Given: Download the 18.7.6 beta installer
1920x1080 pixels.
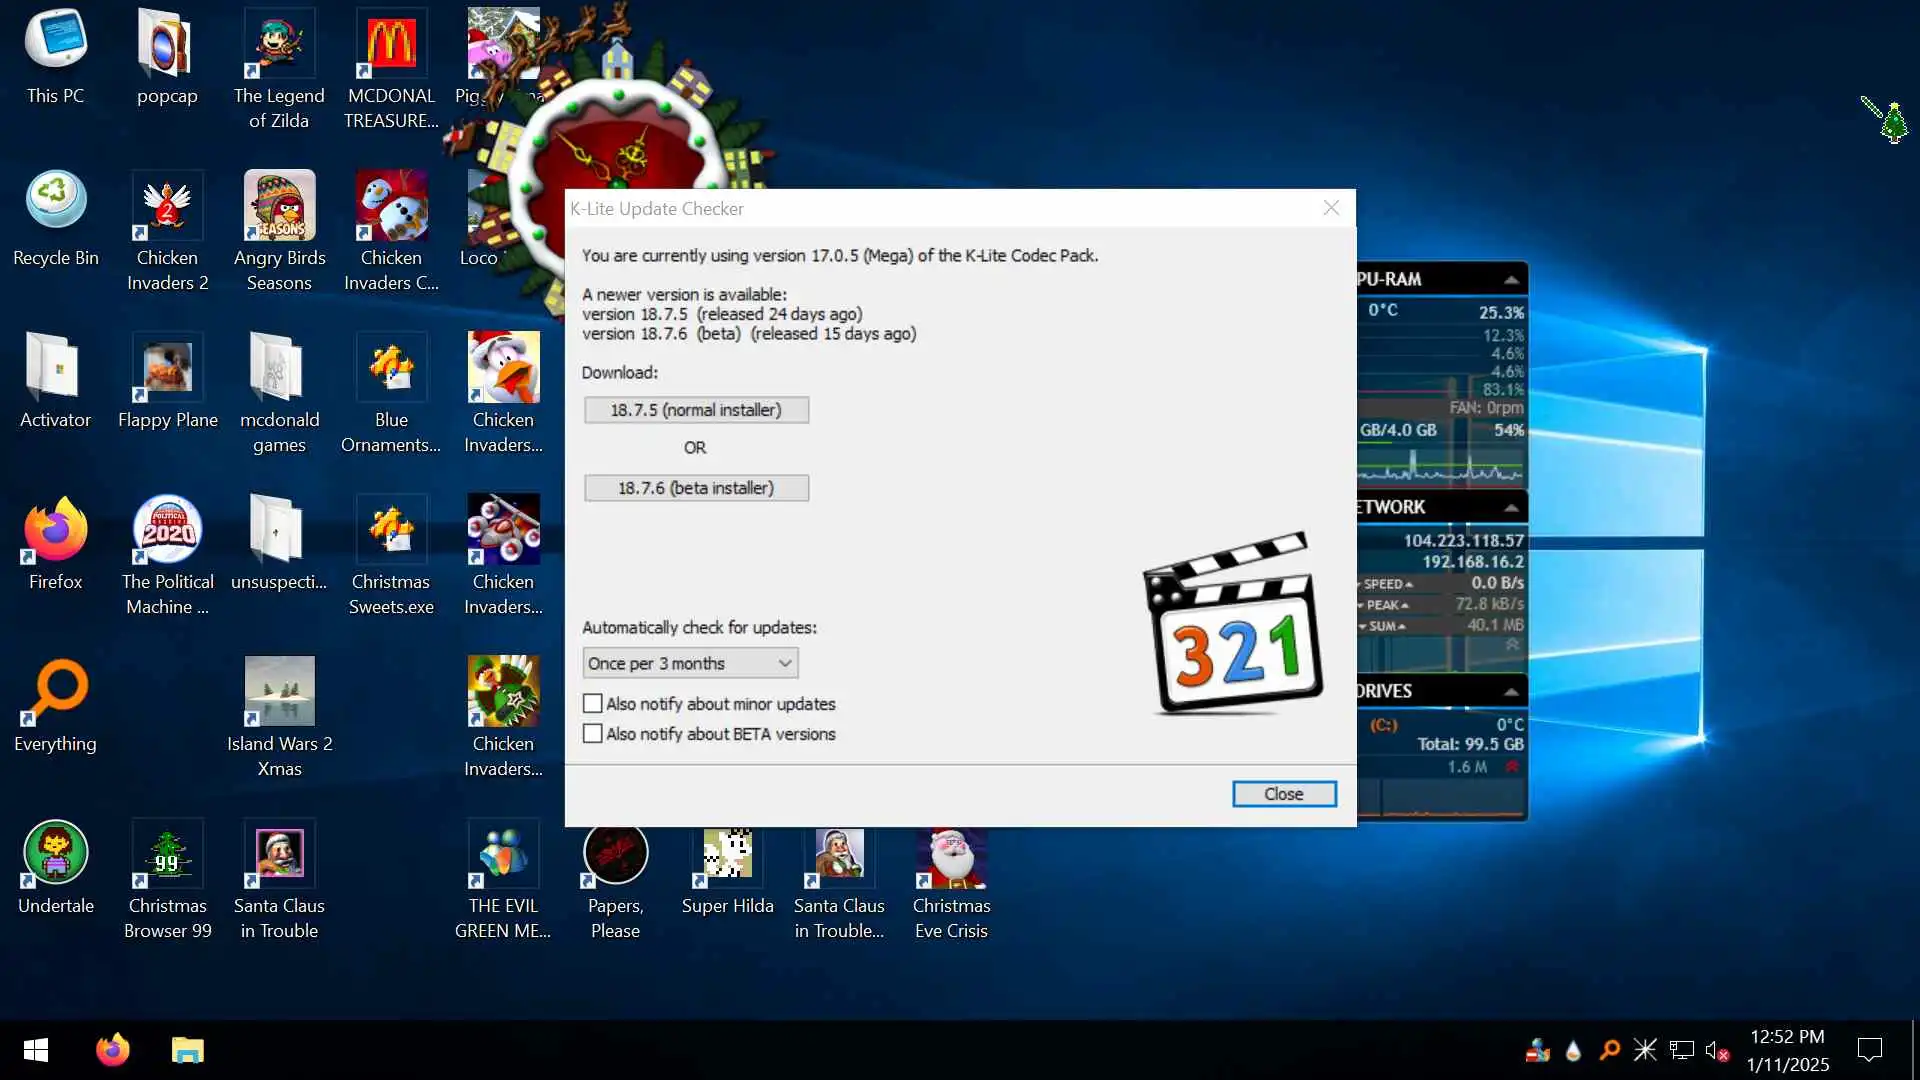Looking at the screenshot, I should tap(696, 488).
